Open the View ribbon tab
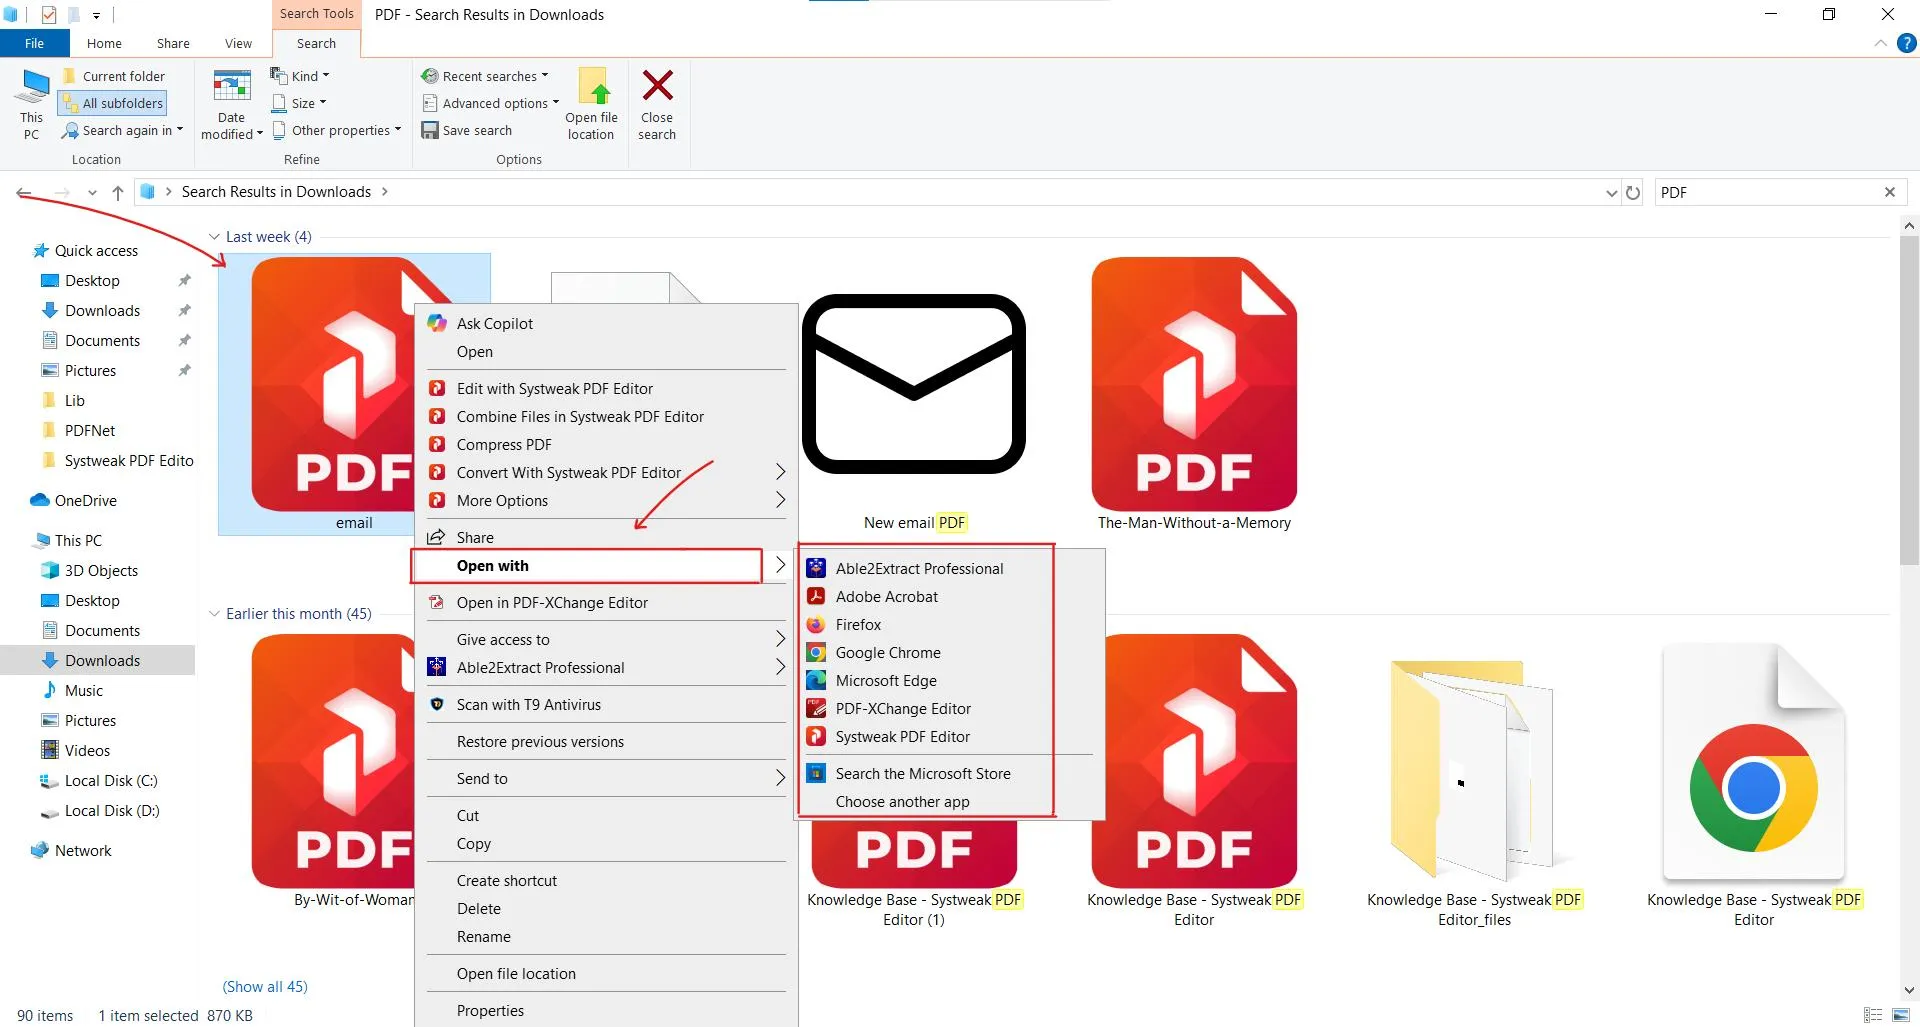Viewport: 1920px width, 1027px height. [238, 43]
